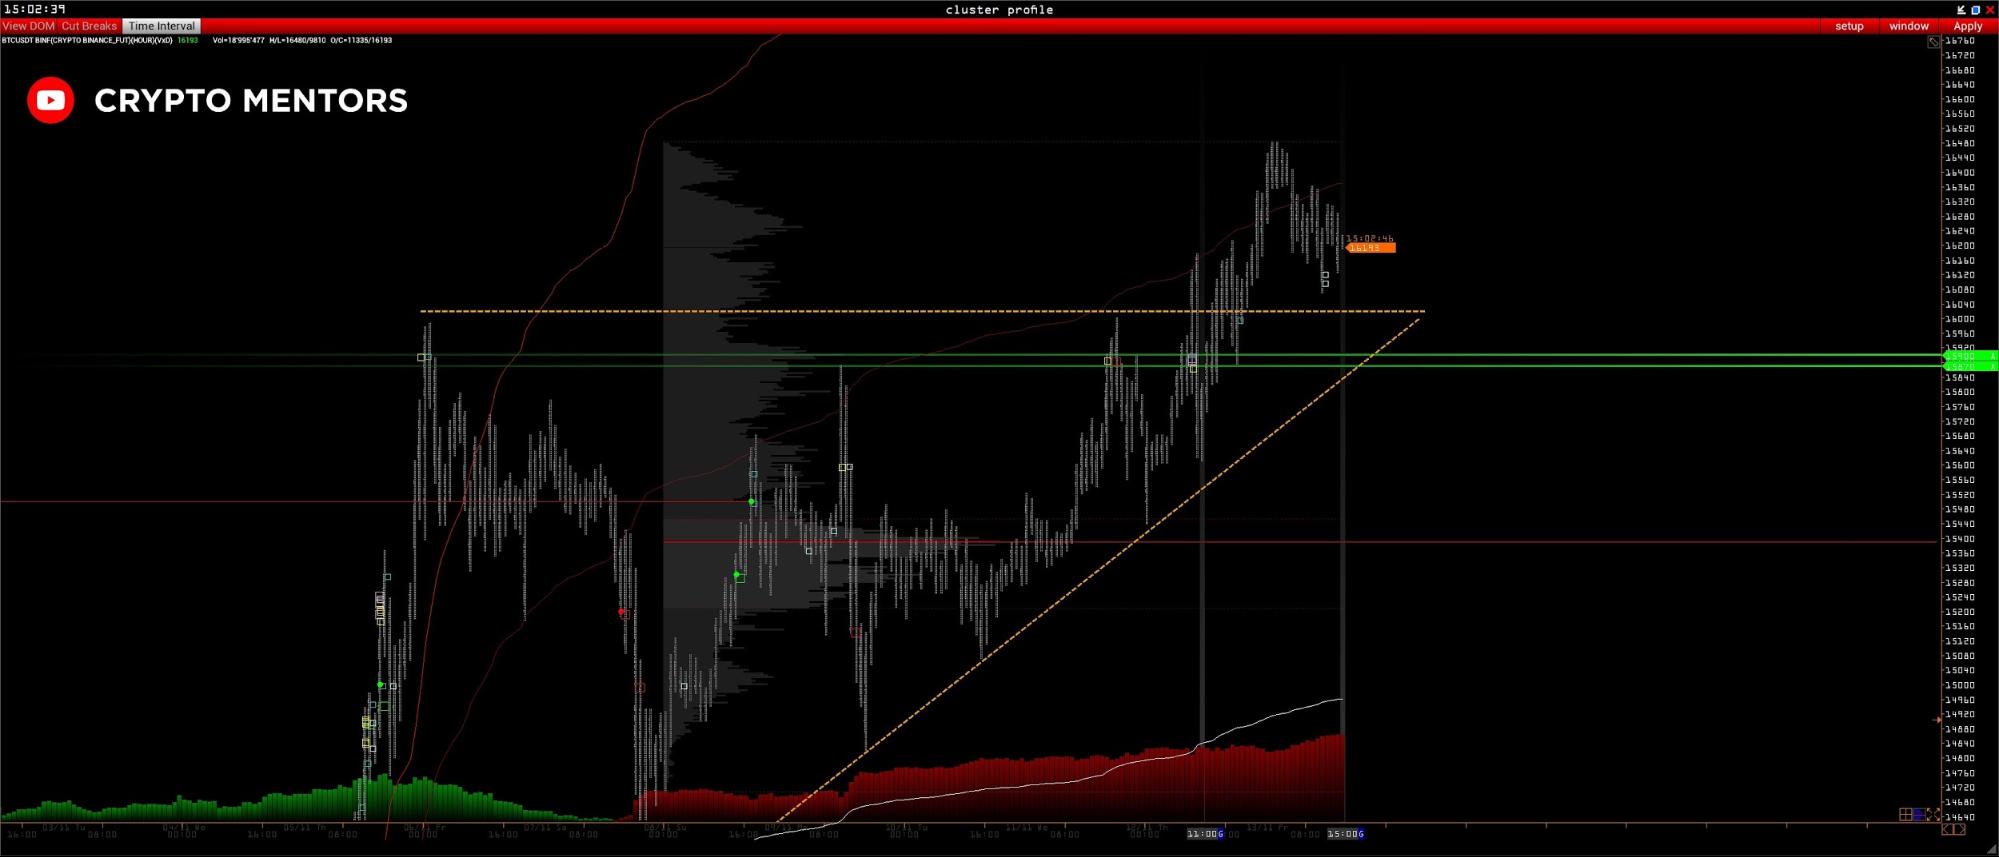Image resolution: width=1999 pixels, height=857 pixels.
Task: Click the 14640 price scale label
Action: (x=1960, y=817)
